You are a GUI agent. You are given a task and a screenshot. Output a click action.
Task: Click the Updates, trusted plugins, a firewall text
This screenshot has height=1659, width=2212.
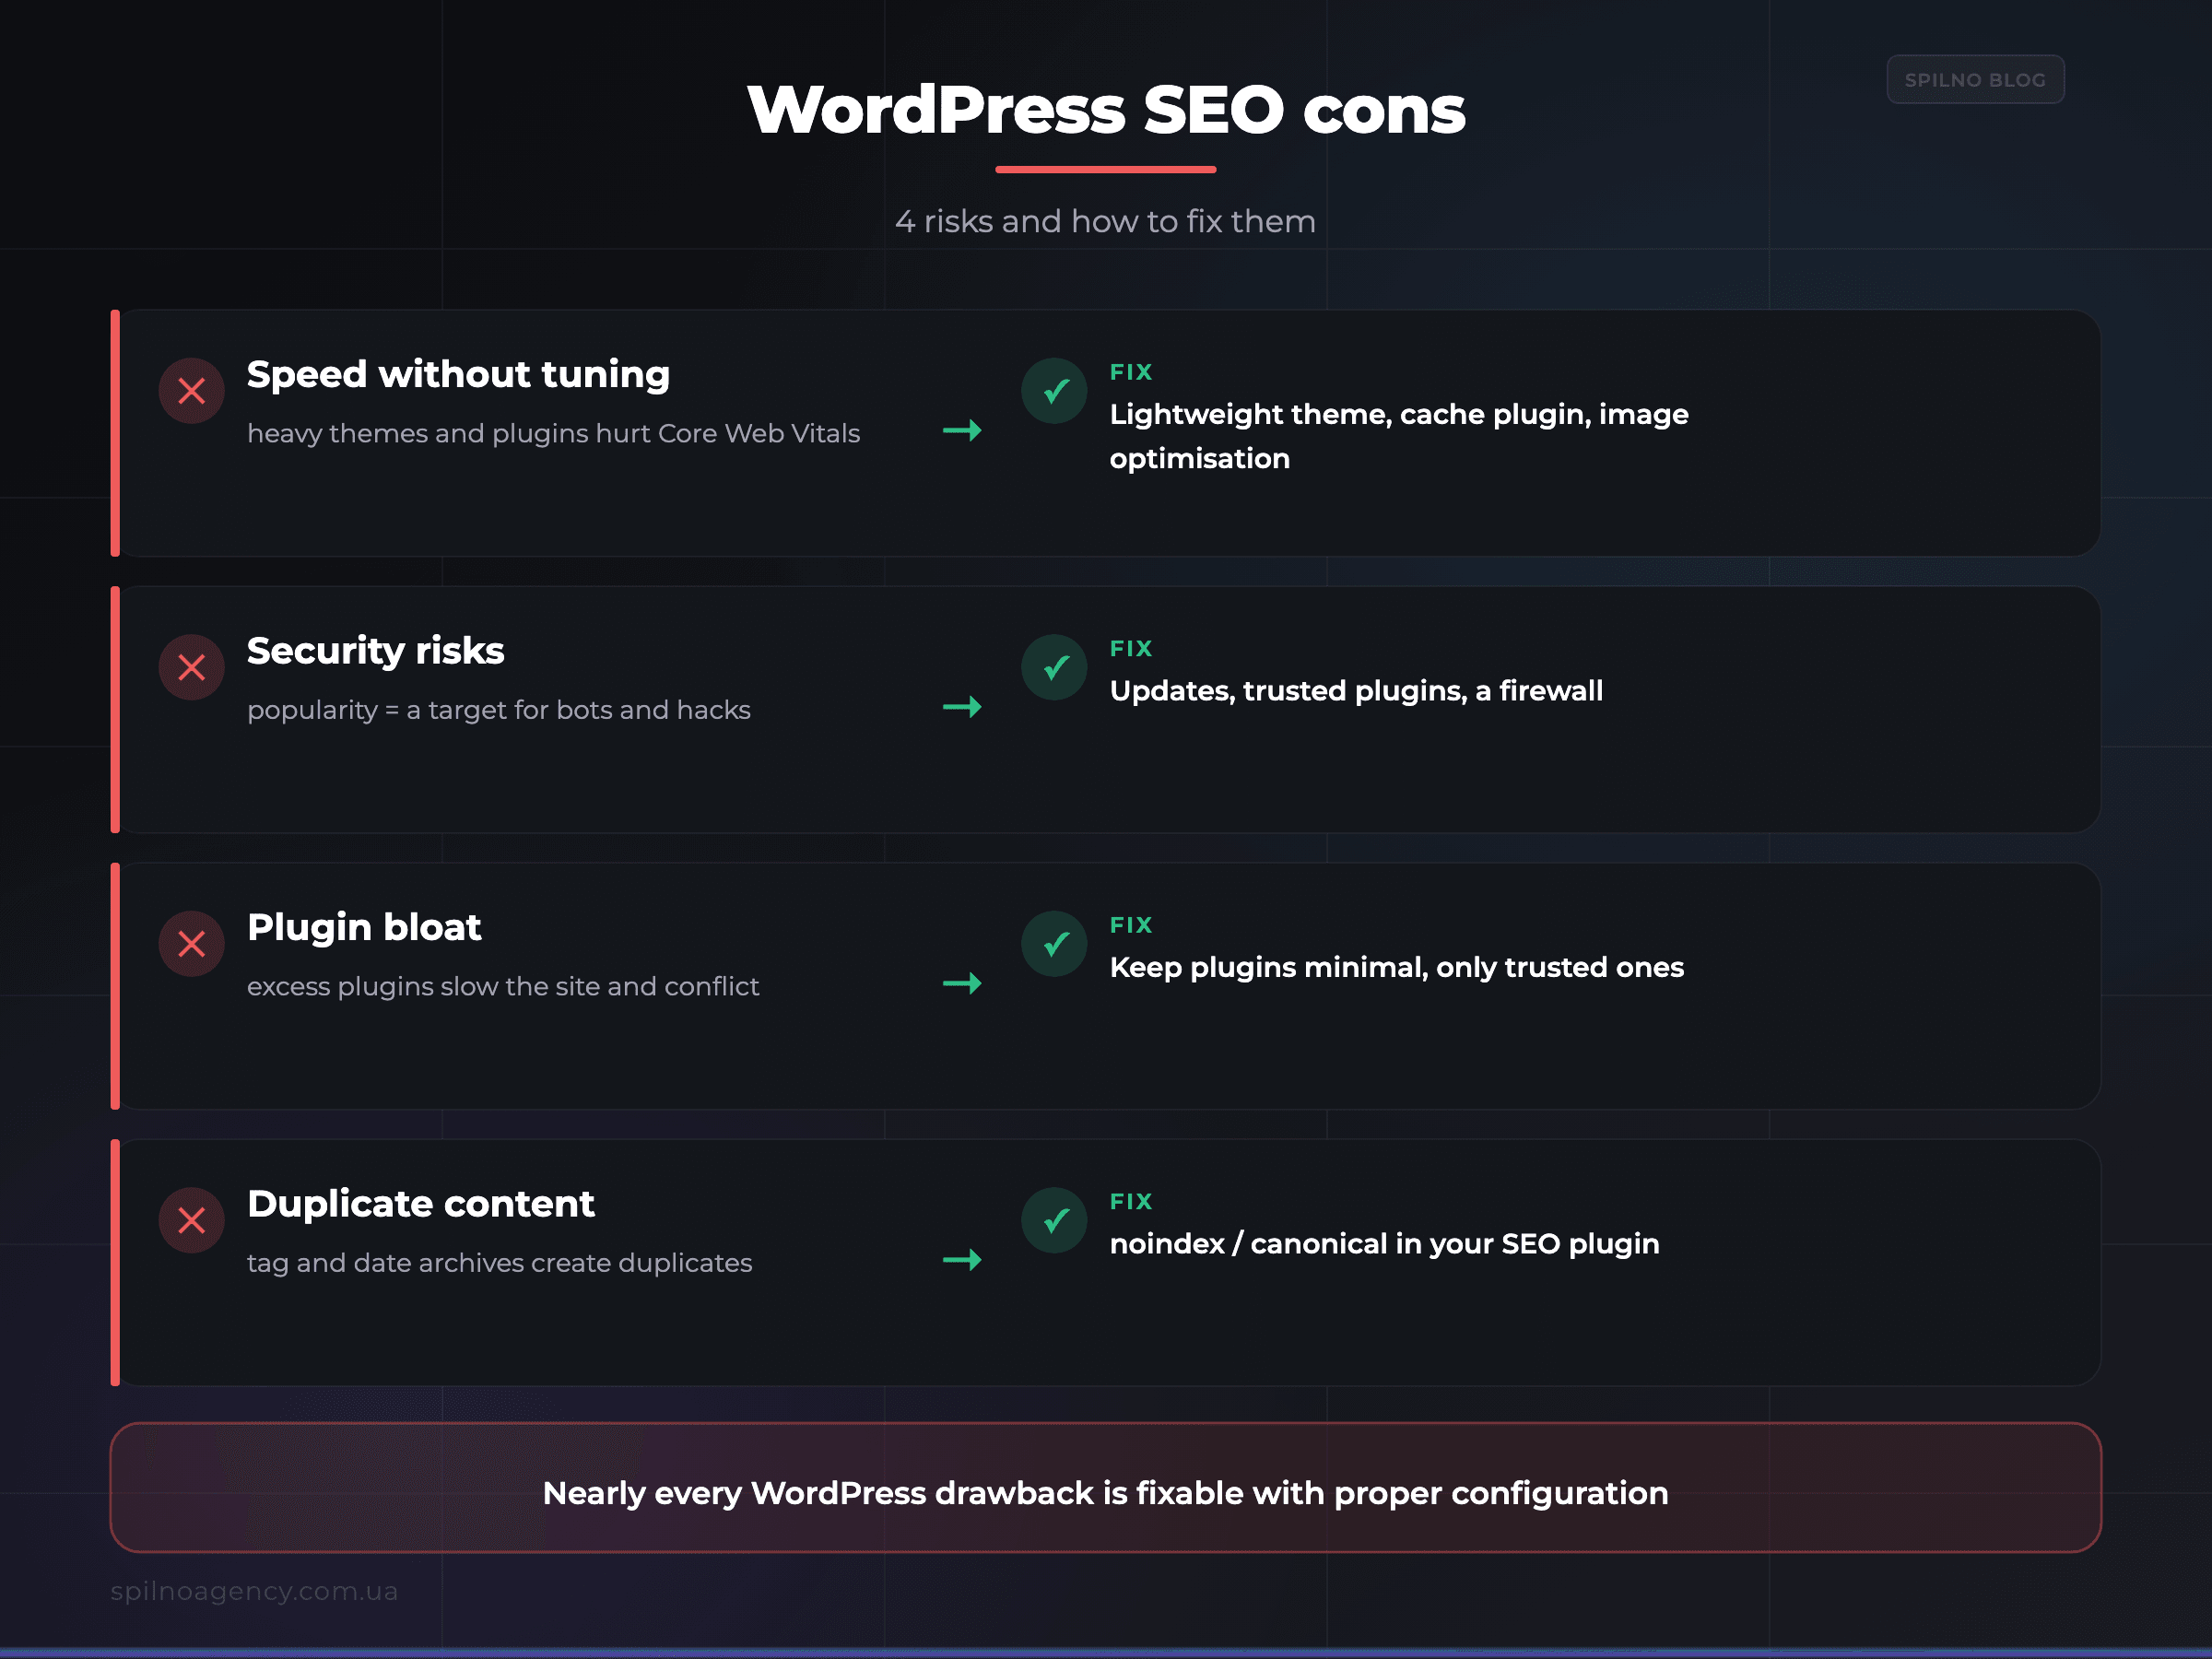tap(1356, 691)
